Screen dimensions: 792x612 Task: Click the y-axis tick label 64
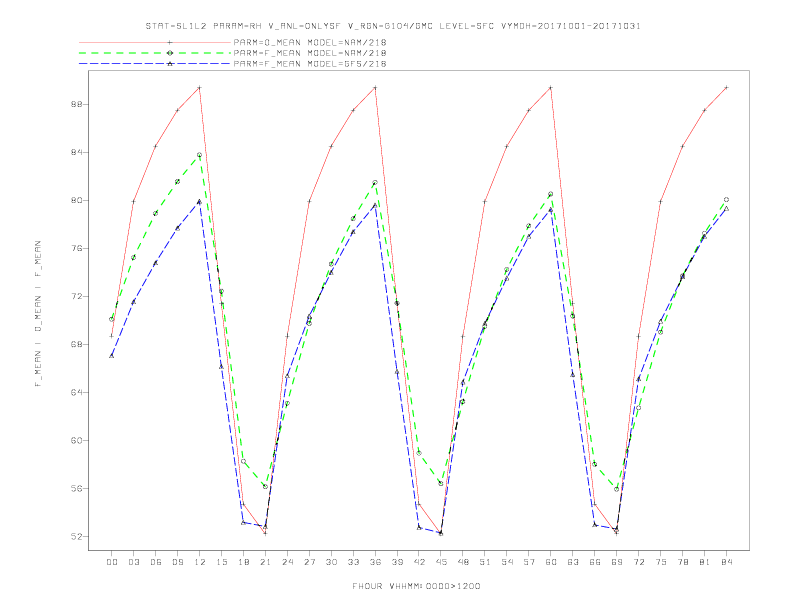coord(76,392)
